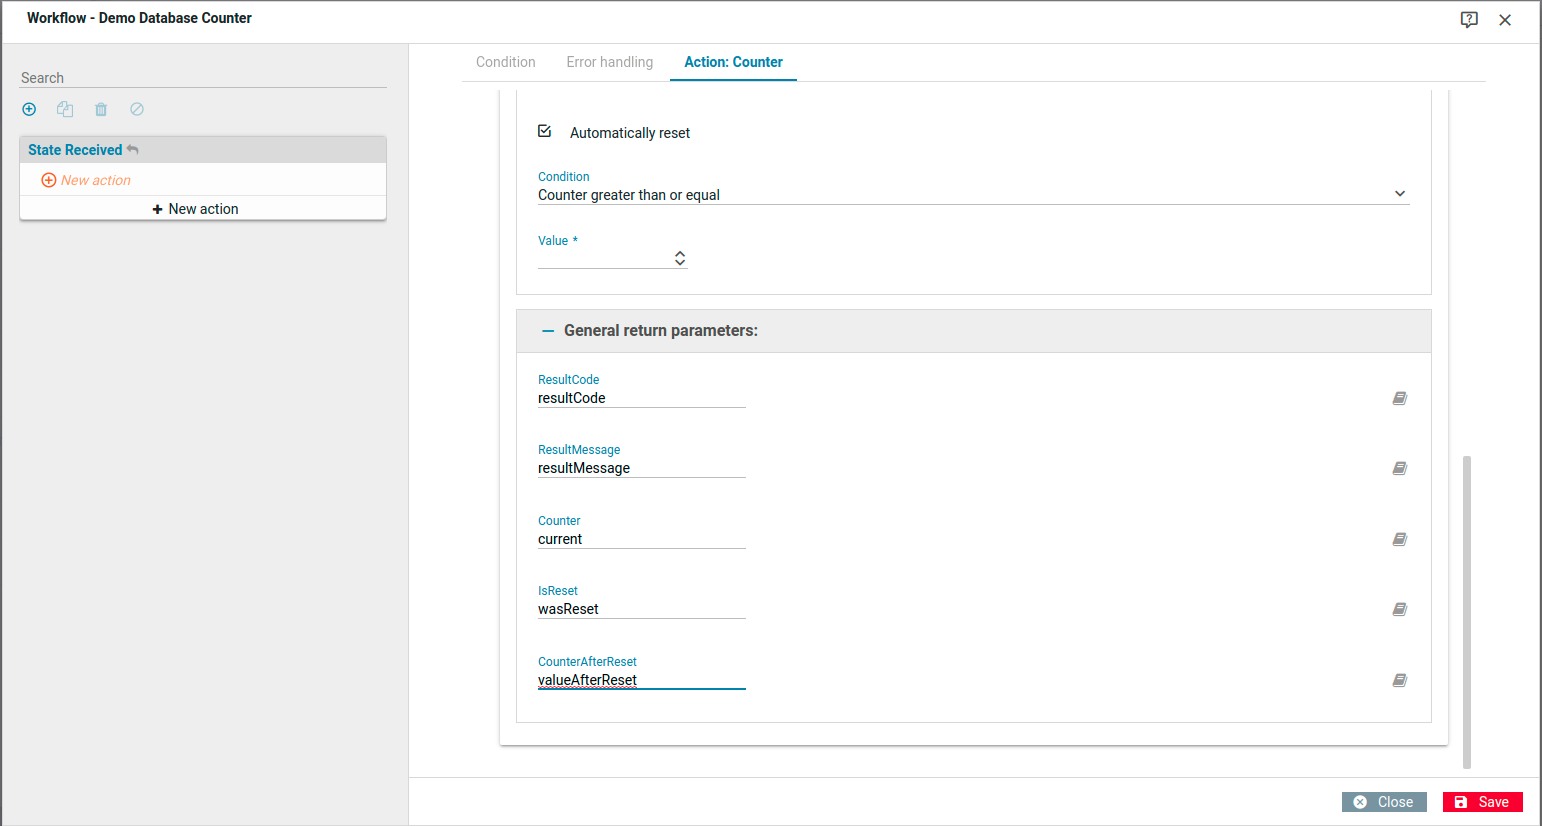Image resolution: width=1542 pixels, height=826 pixels.
Task: Click the copy icon in left toolbar
Action: click(x=65, y=109)
